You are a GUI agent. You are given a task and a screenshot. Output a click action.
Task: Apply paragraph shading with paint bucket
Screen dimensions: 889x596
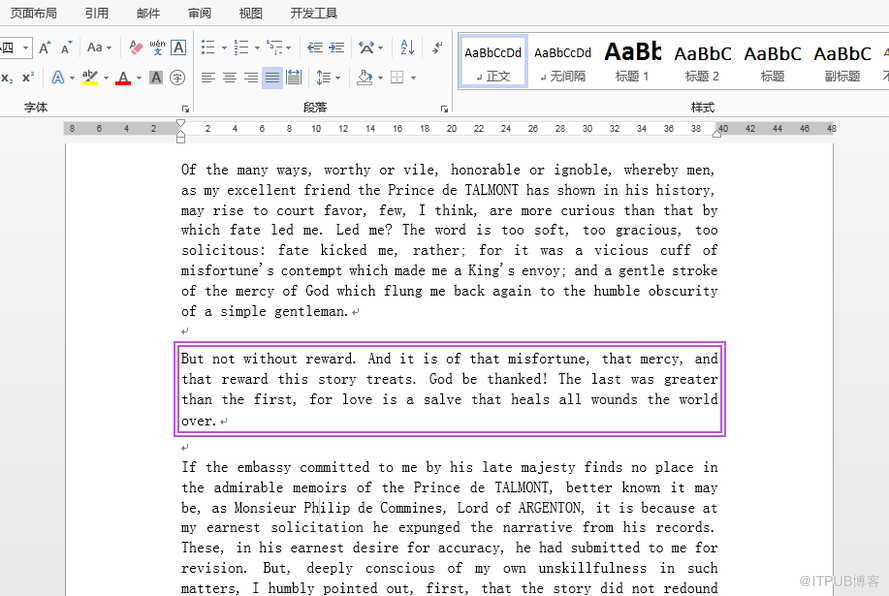pyautogui.click(x=365, y=78)
